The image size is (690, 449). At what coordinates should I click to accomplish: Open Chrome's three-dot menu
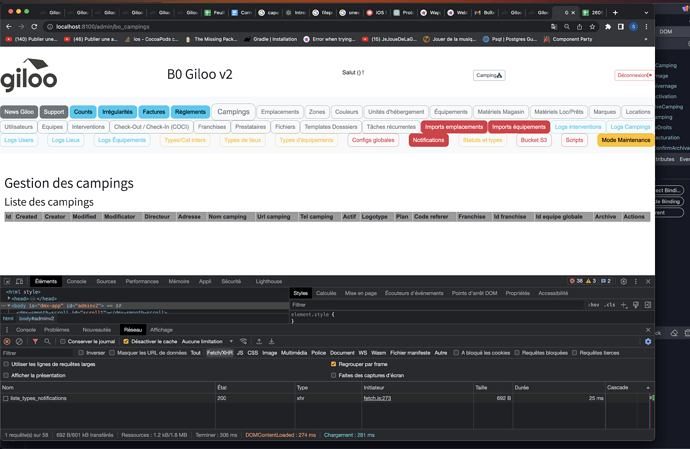(646, 27)
